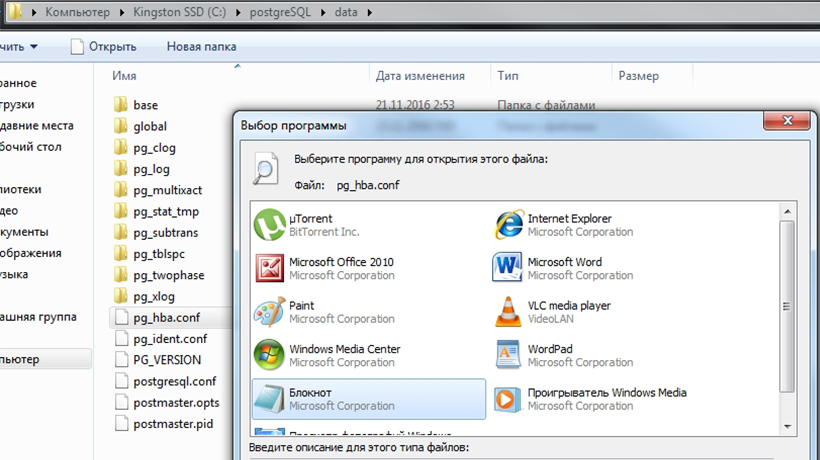The height and width of the screenshot is (460, 820).
Task: Pick Microsoft Word to open file
Action: click(x=508, y=268)
